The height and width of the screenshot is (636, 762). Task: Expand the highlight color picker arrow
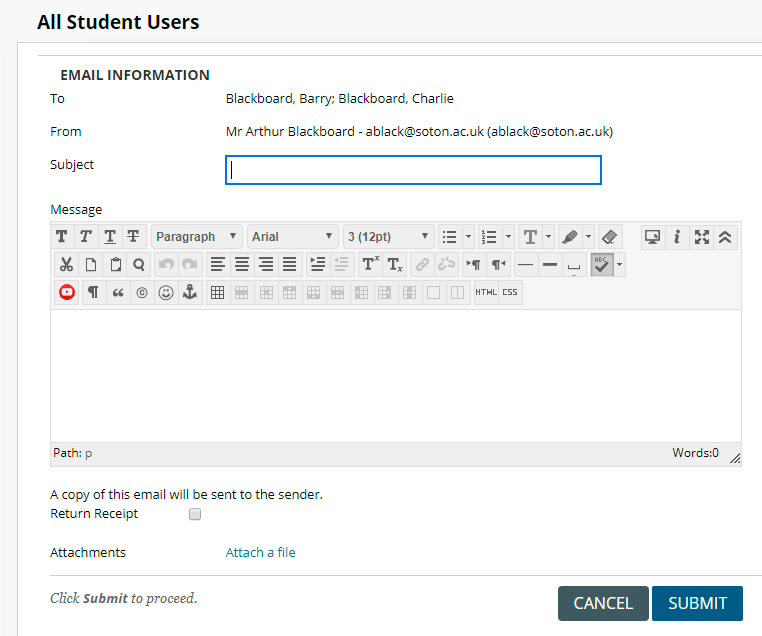pyautogui.click(x=588, y=237)
